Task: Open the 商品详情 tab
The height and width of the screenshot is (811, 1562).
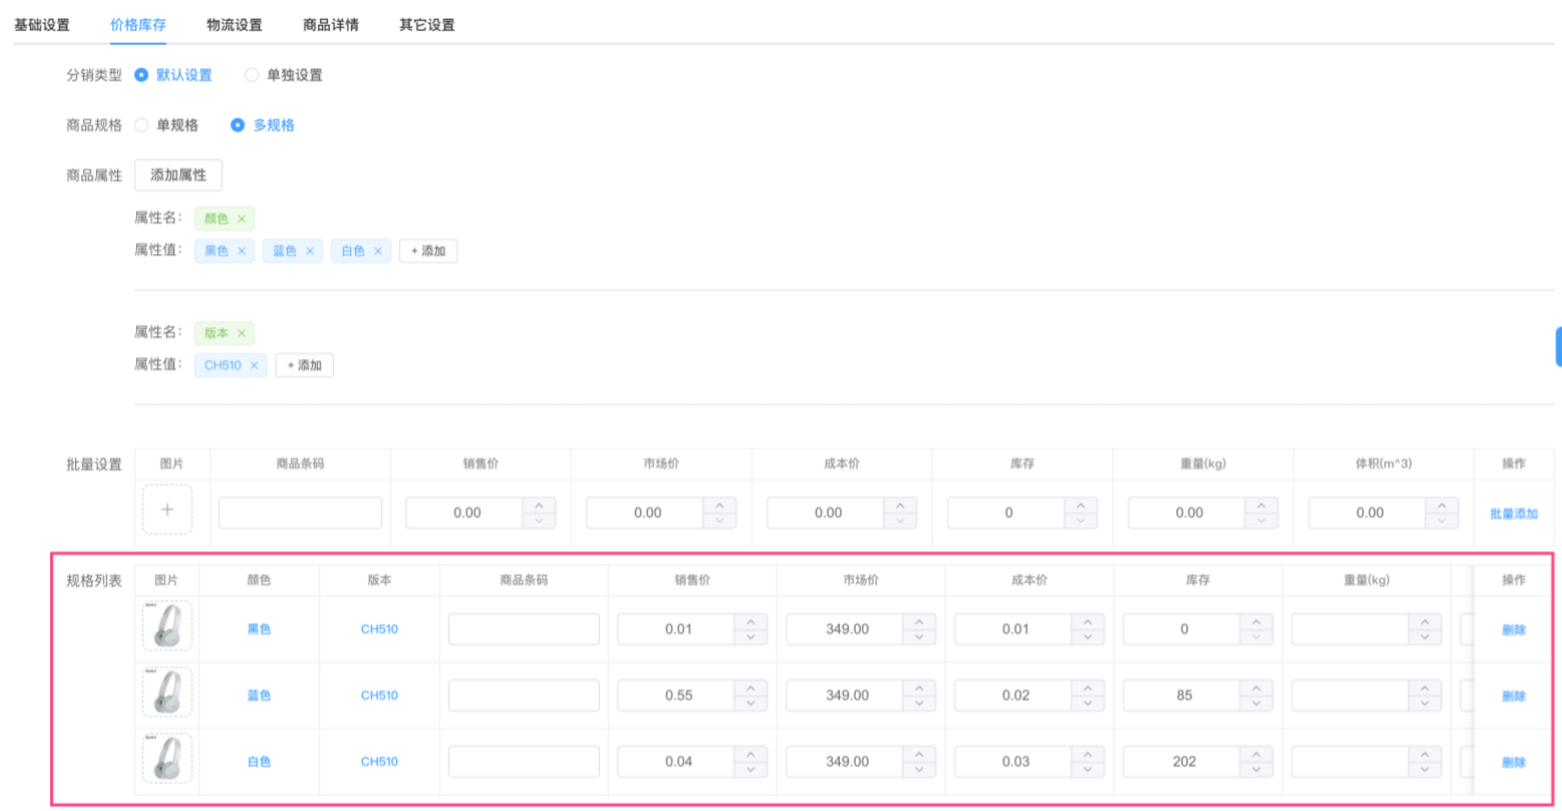Action: (330, 25)
